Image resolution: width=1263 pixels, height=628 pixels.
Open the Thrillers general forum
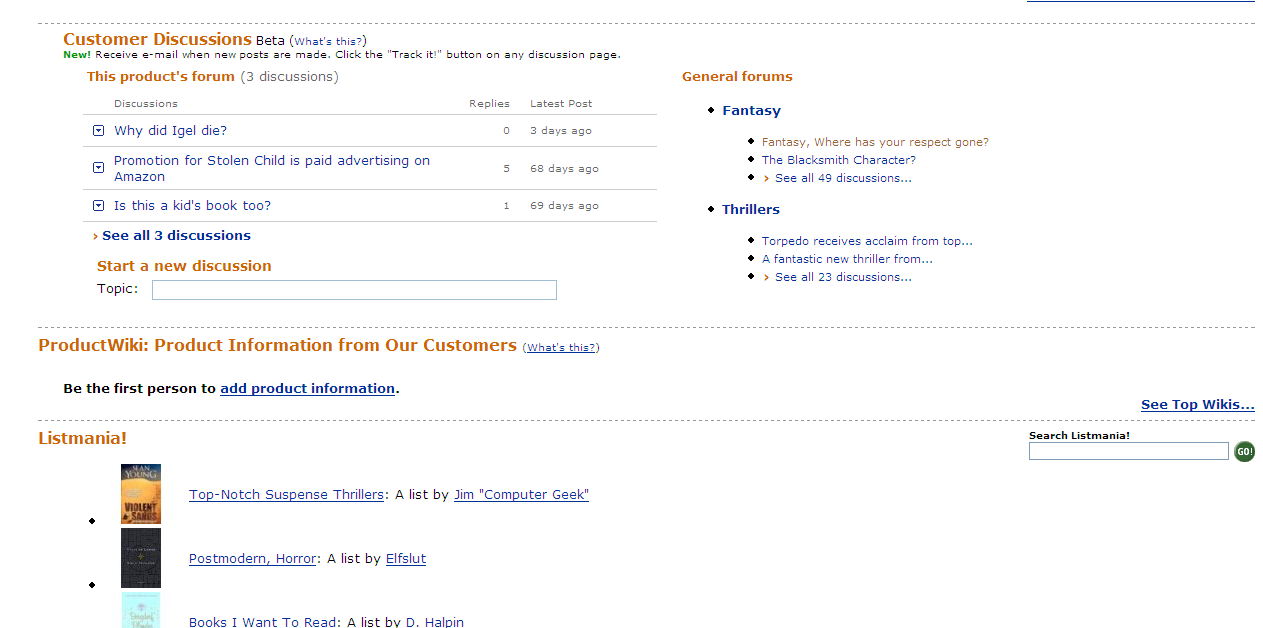[751, 210]
